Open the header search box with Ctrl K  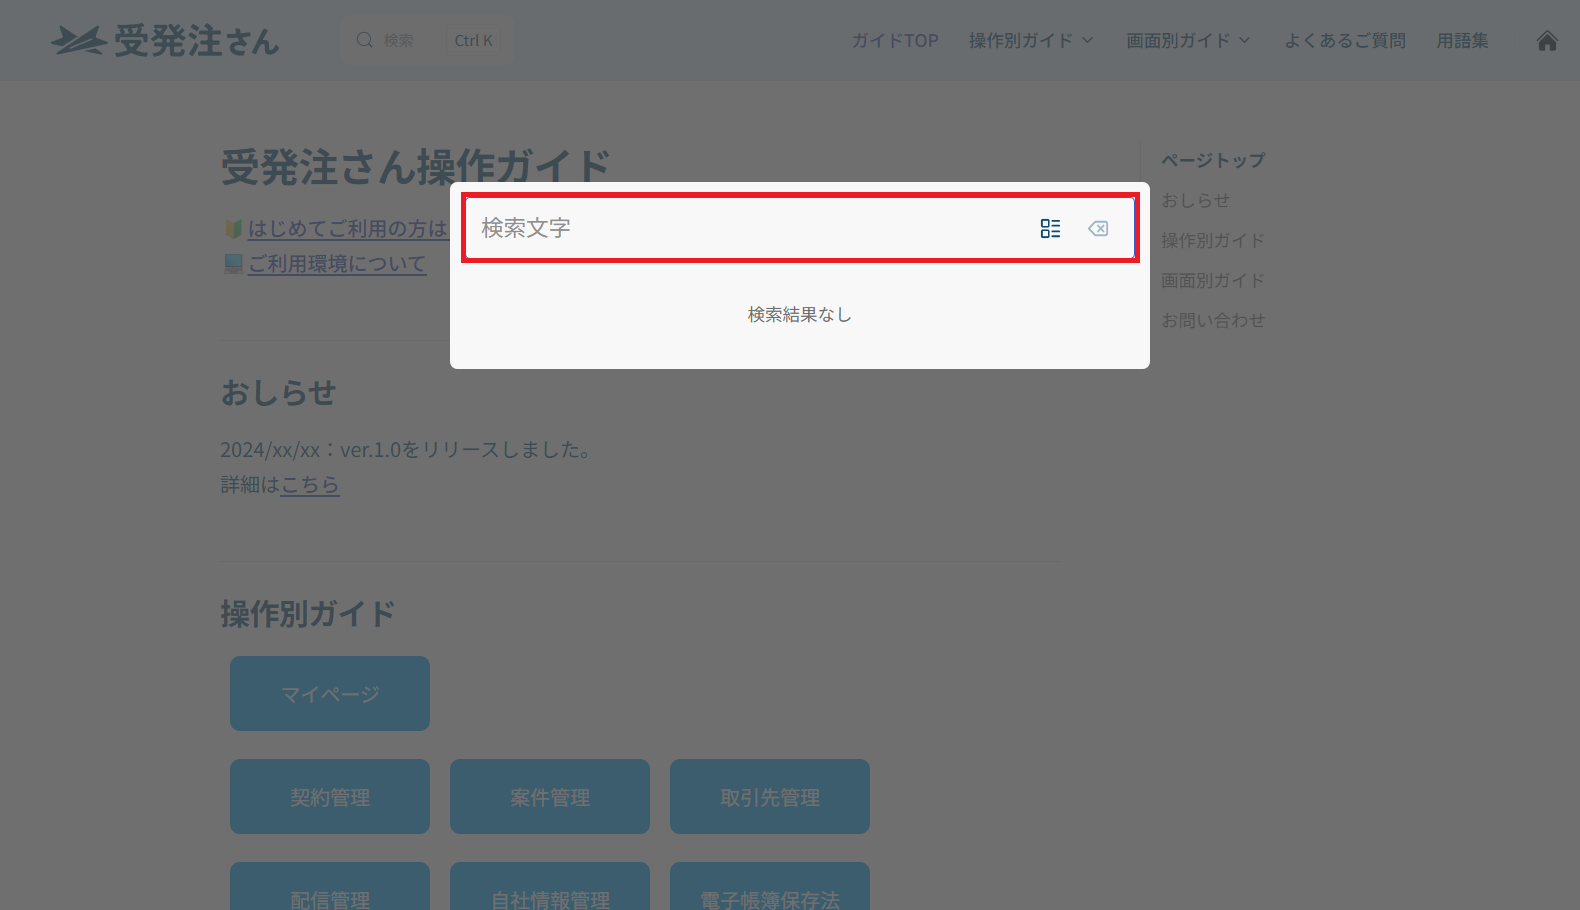[x=427, y=40]
